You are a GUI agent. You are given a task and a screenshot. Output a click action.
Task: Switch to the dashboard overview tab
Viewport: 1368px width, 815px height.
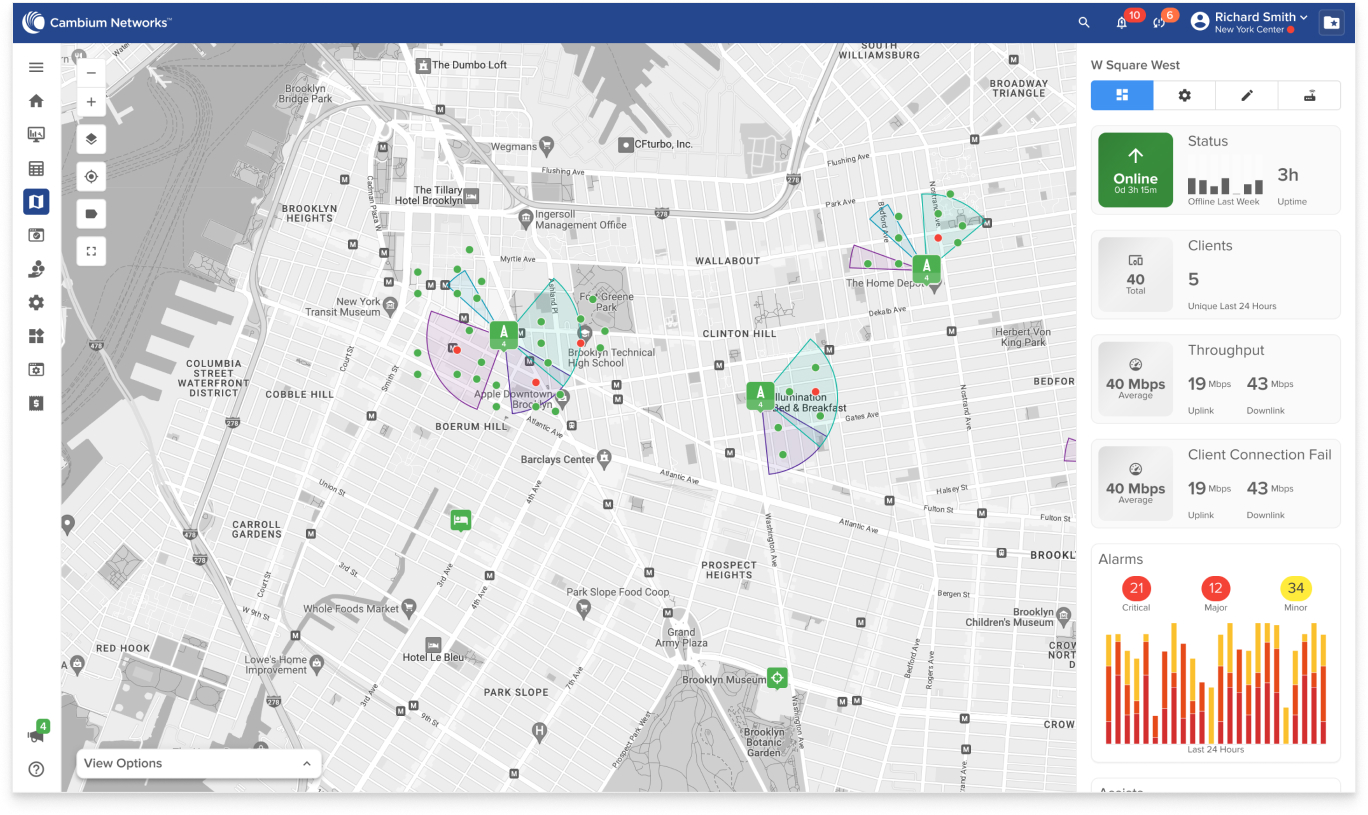tap(1122, 95)
